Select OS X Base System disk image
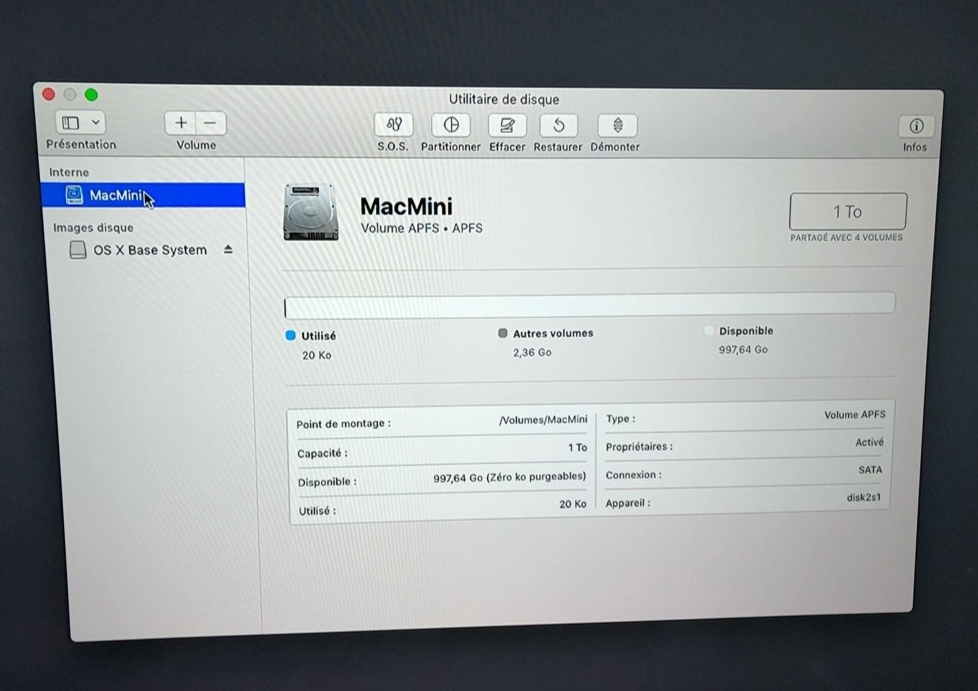The width and height of the screenshot is (978, 691). (x=150, y=250)
